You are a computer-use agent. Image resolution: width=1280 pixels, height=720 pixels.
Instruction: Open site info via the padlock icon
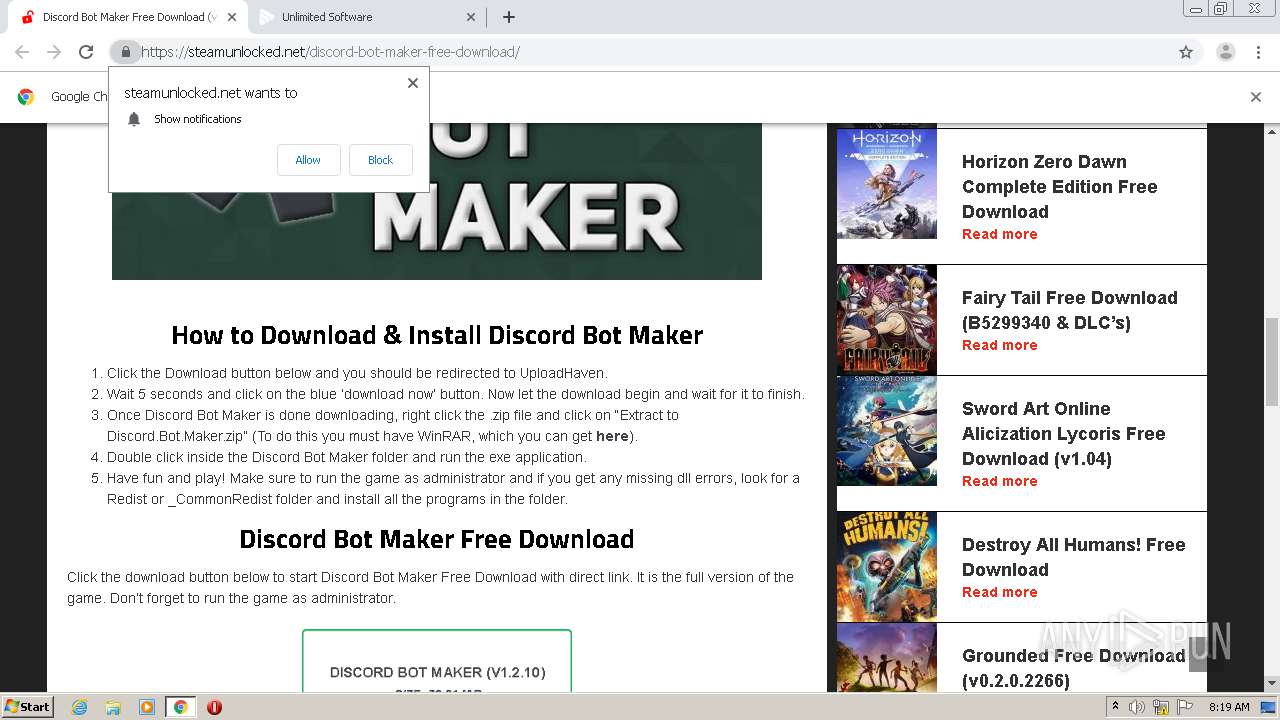point(125,52)
